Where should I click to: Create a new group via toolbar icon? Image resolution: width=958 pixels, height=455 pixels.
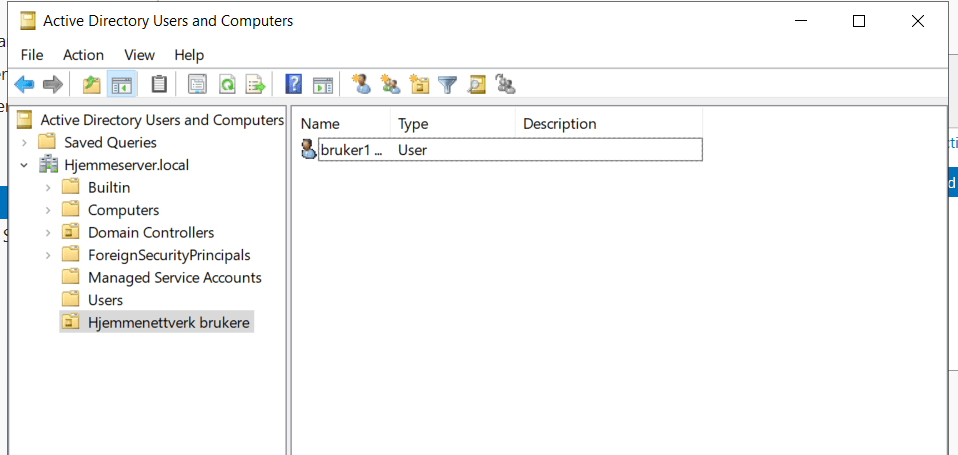[x=391, y=85]
